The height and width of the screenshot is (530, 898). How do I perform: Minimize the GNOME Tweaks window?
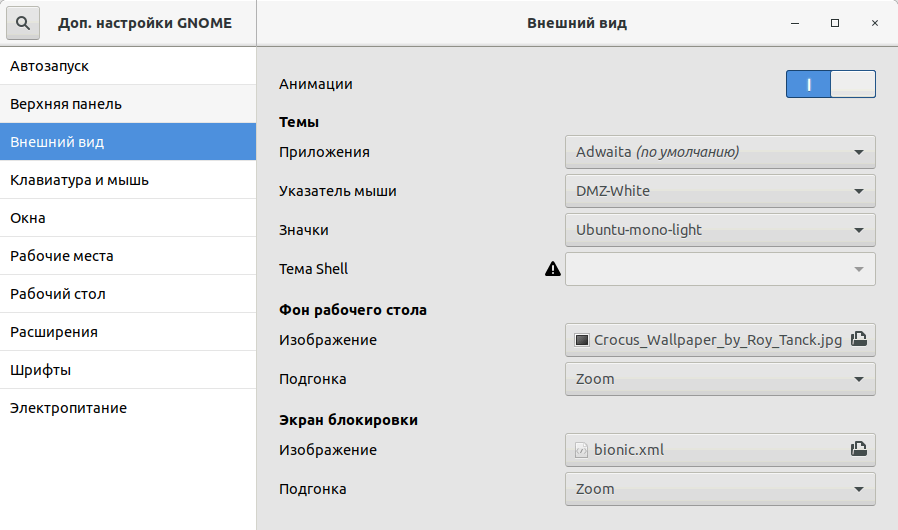pyautogui.click(x=795, y=23)
